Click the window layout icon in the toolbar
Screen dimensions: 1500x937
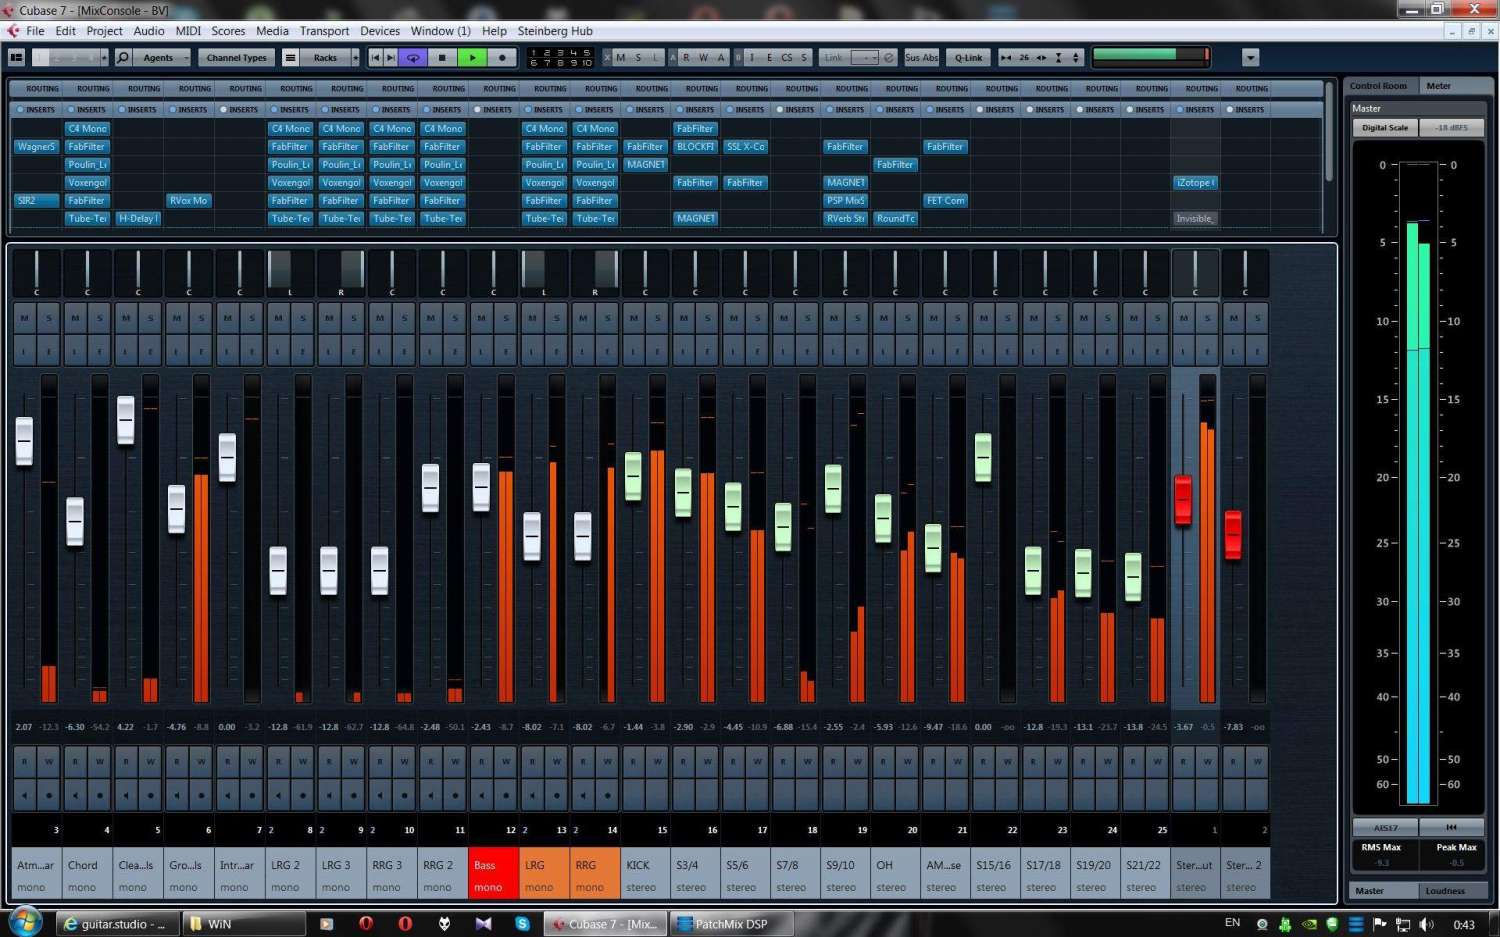point(16,57)
